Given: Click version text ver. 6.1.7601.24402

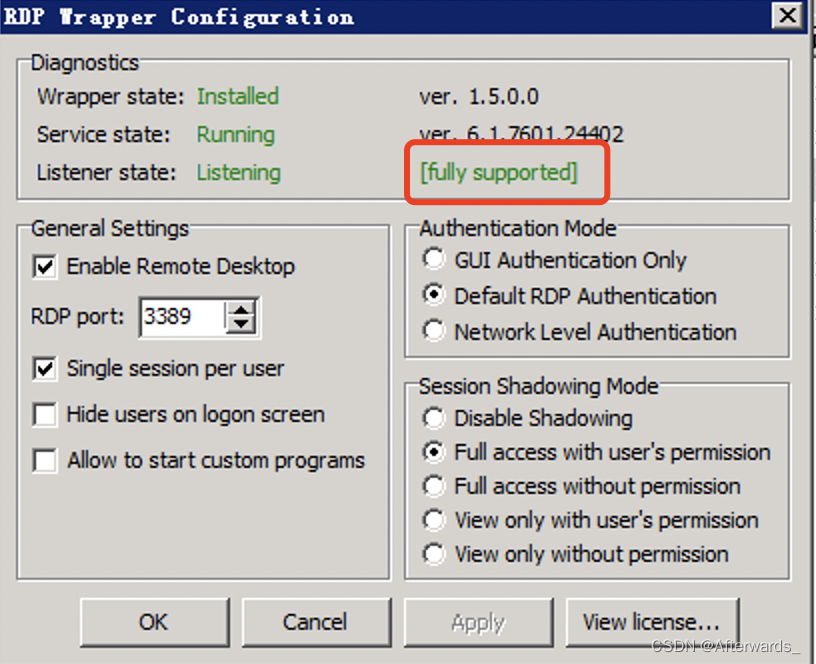Looking at the screenshot, I should coord(521,134).
